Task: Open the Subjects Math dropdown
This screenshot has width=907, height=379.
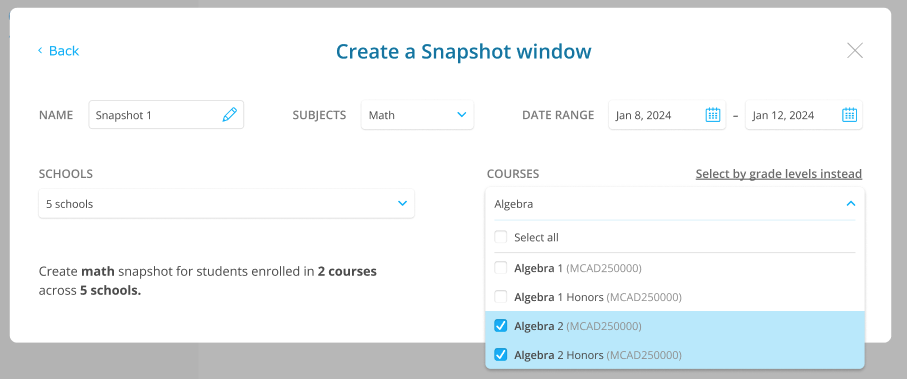Action: click(417, 115)
